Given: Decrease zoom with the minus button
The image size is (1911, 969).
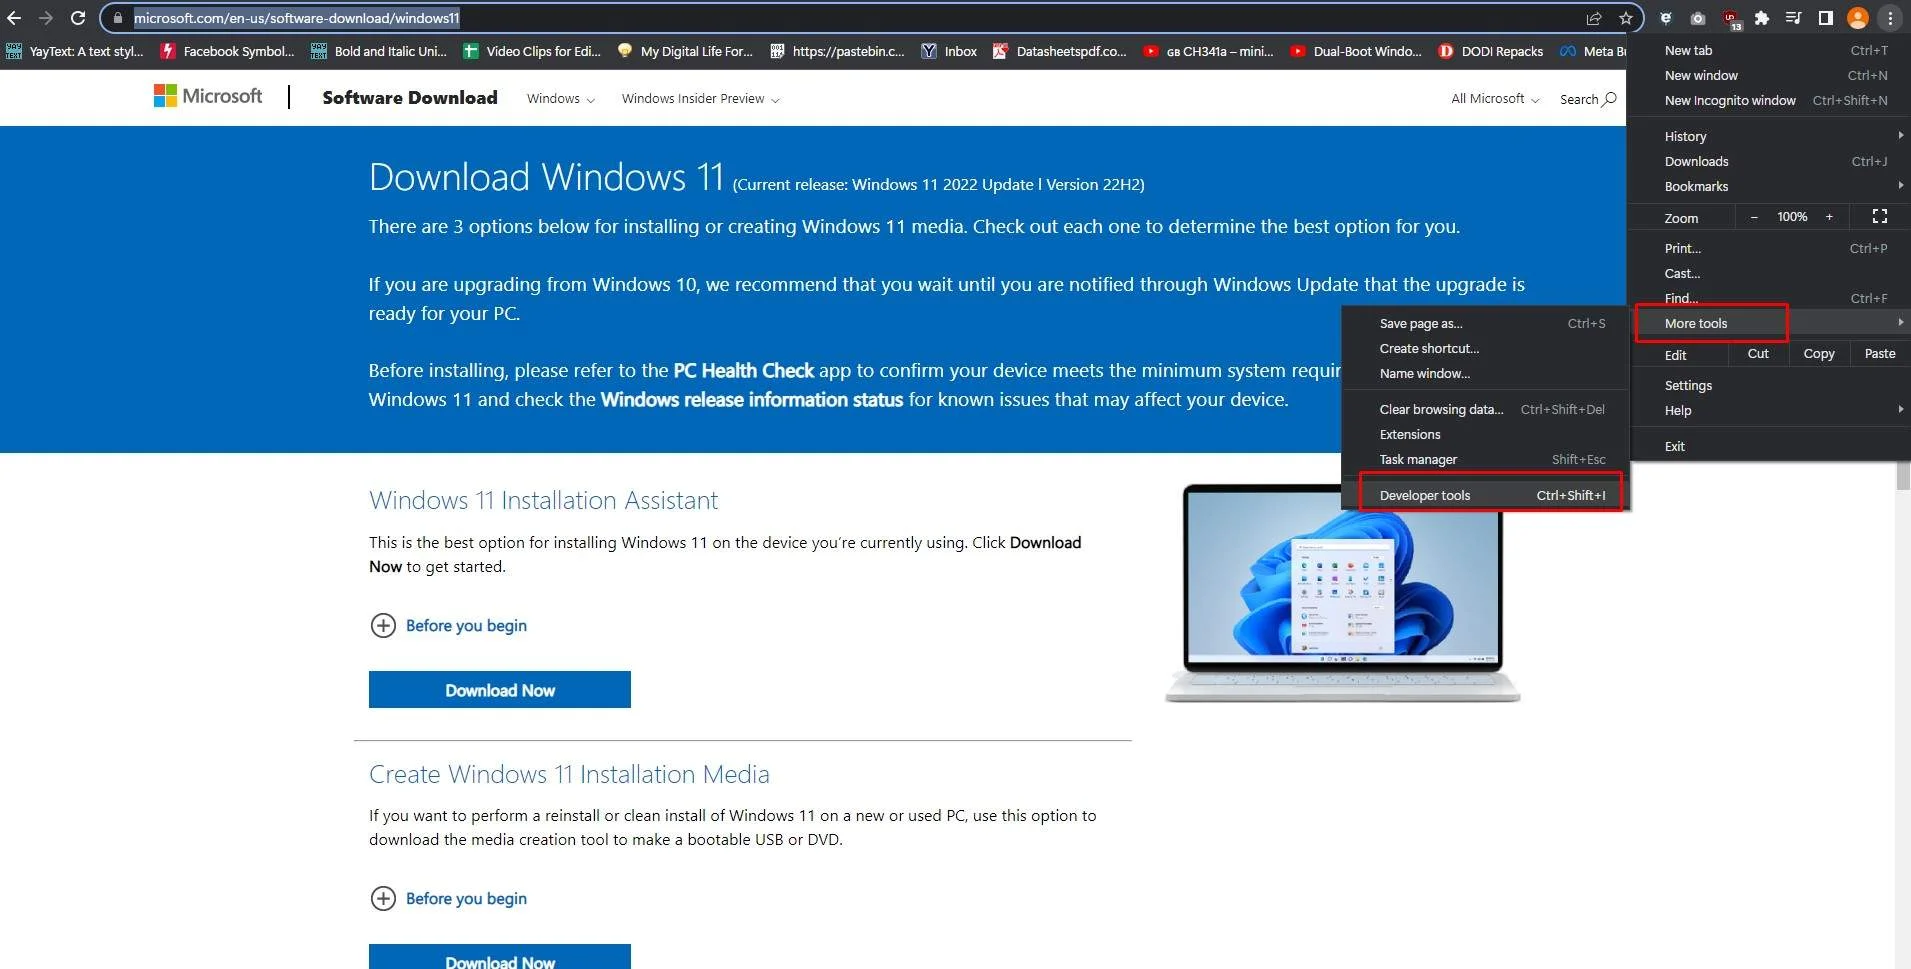Looking at the screenshot, I should coord(1754,217).
